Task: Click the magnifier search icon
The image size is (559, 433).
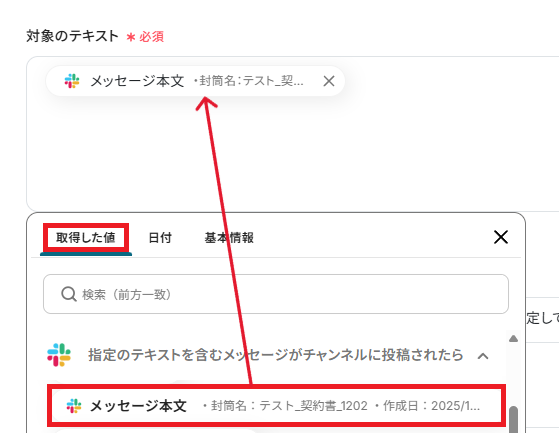Action: (68, 294)
